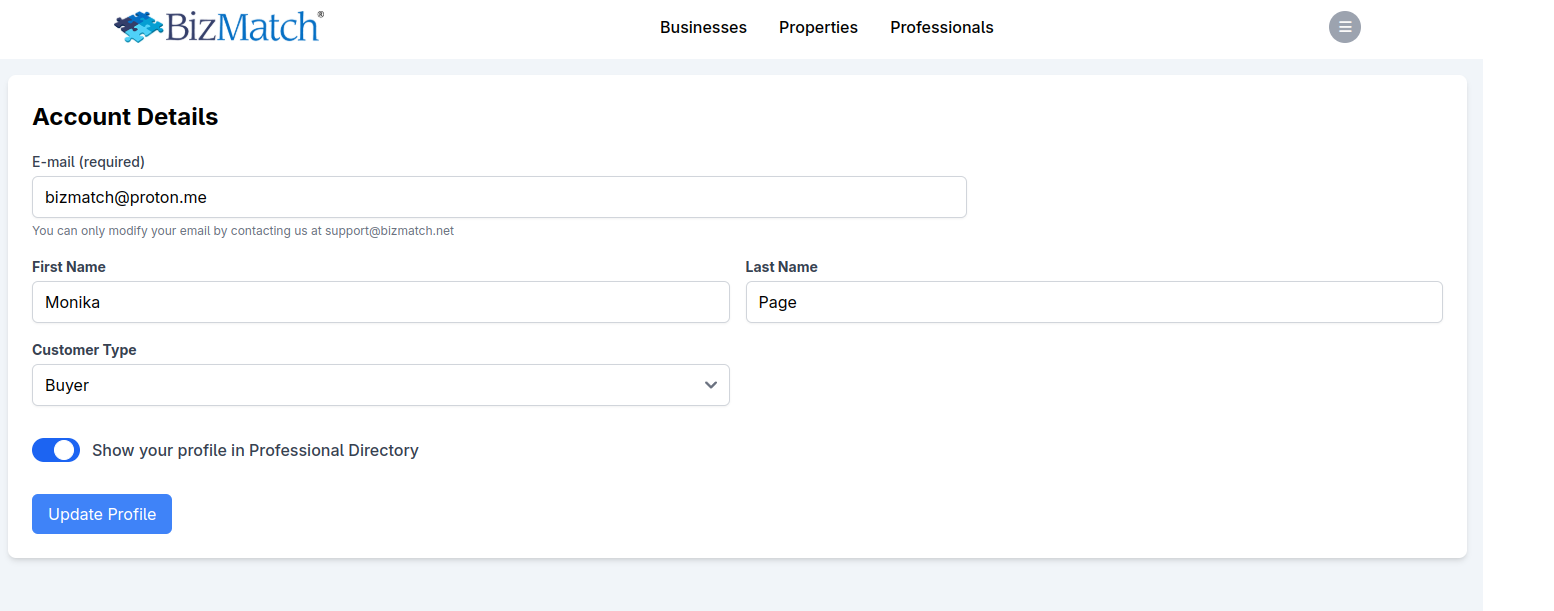
Task: Click the 'First Name' field label
Action: 68,267
